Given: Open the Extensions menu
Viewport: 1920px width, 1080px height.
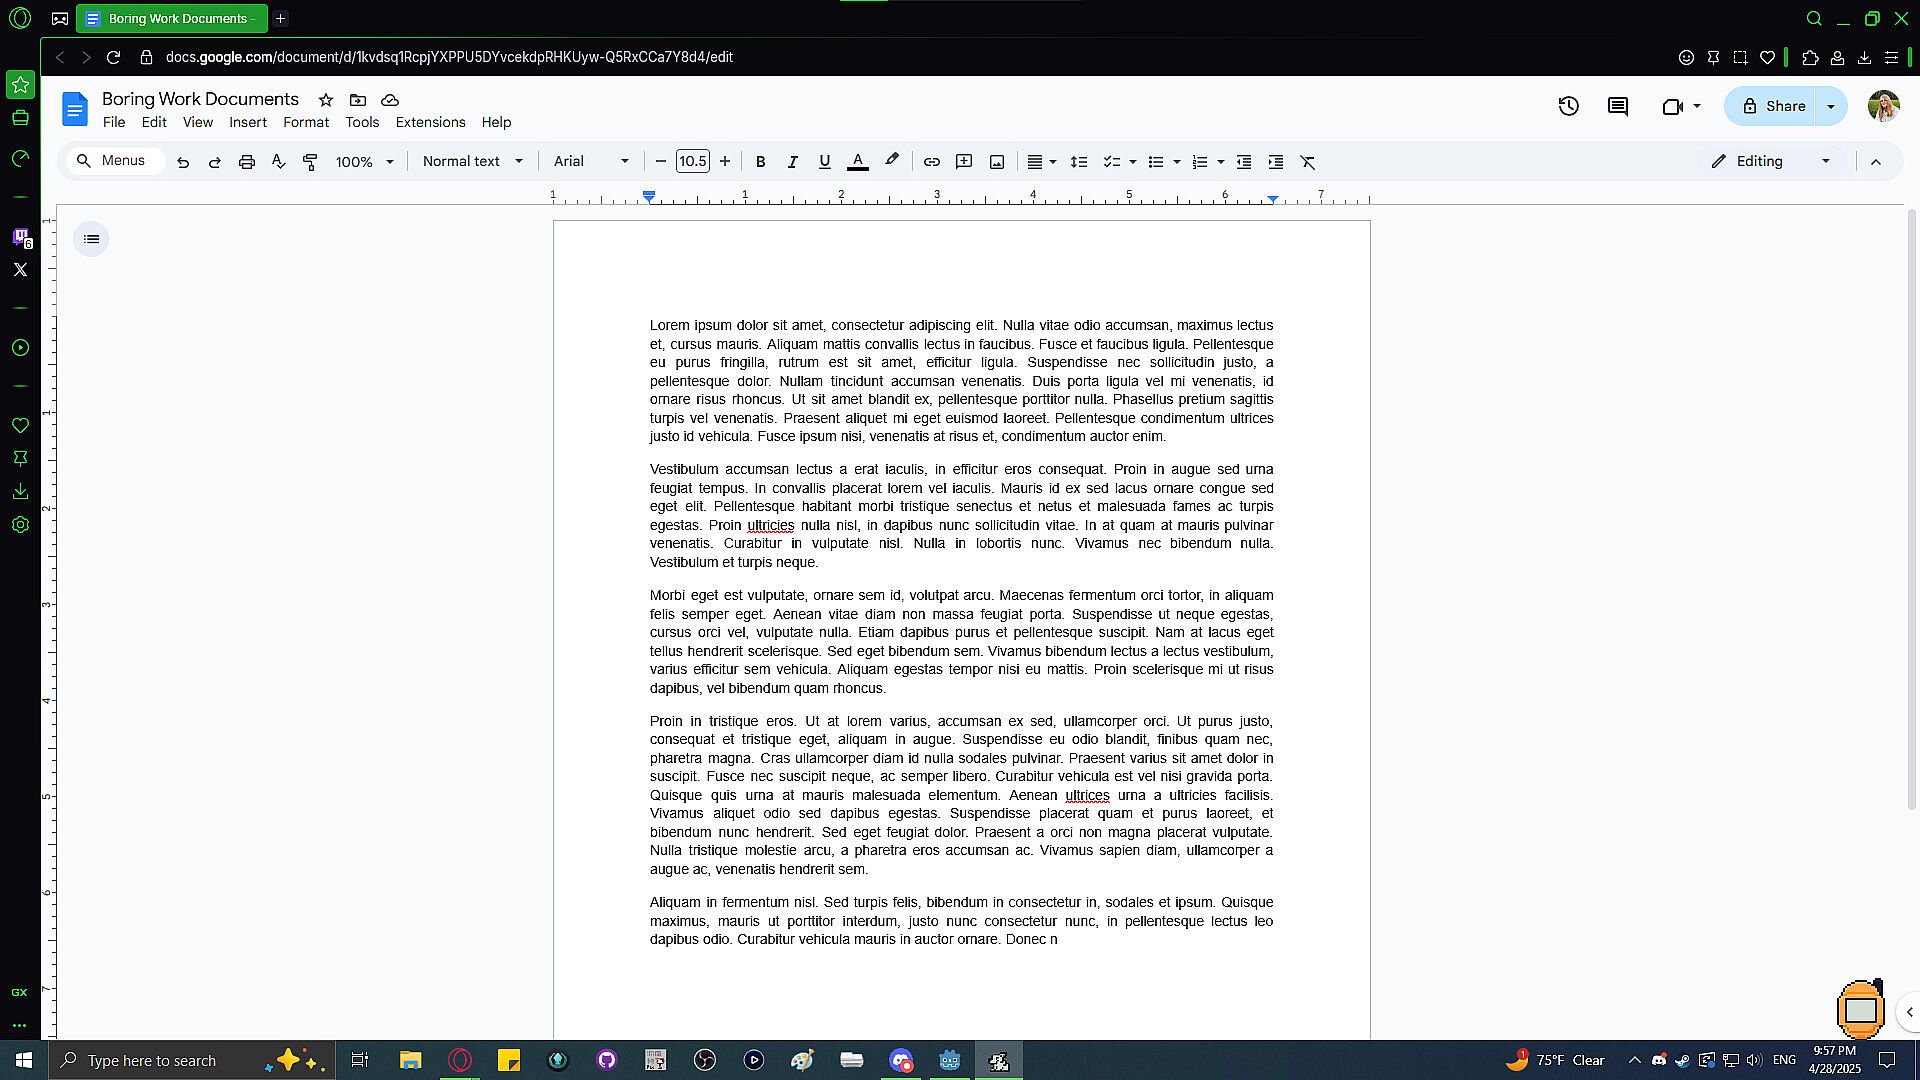Looking at the screenshot, I should click(x=430, y=122).
